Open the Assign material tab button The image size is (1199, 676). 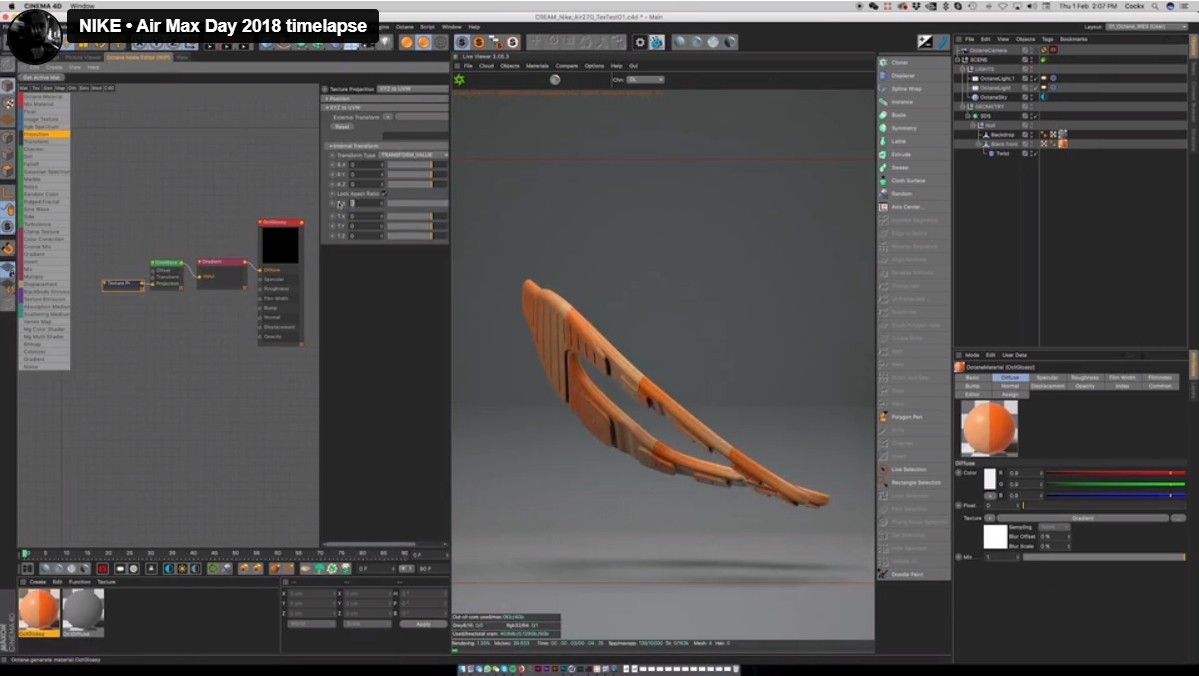[1010, 394]
